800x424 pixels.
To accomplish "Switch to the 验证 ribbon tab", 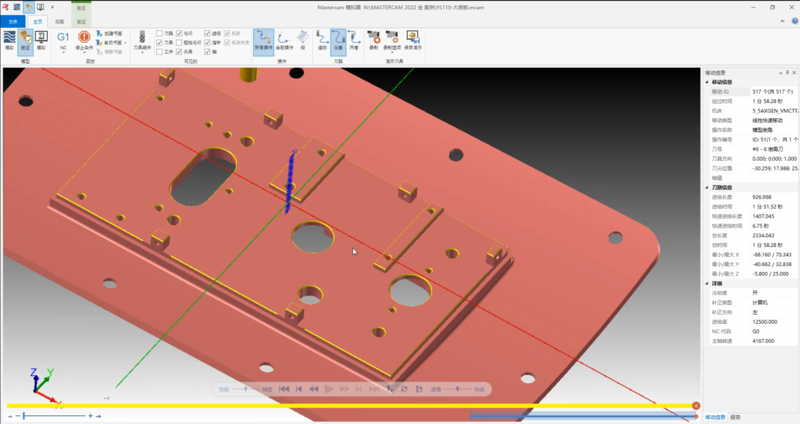I will pyautogui.click(x=81, y=21).
